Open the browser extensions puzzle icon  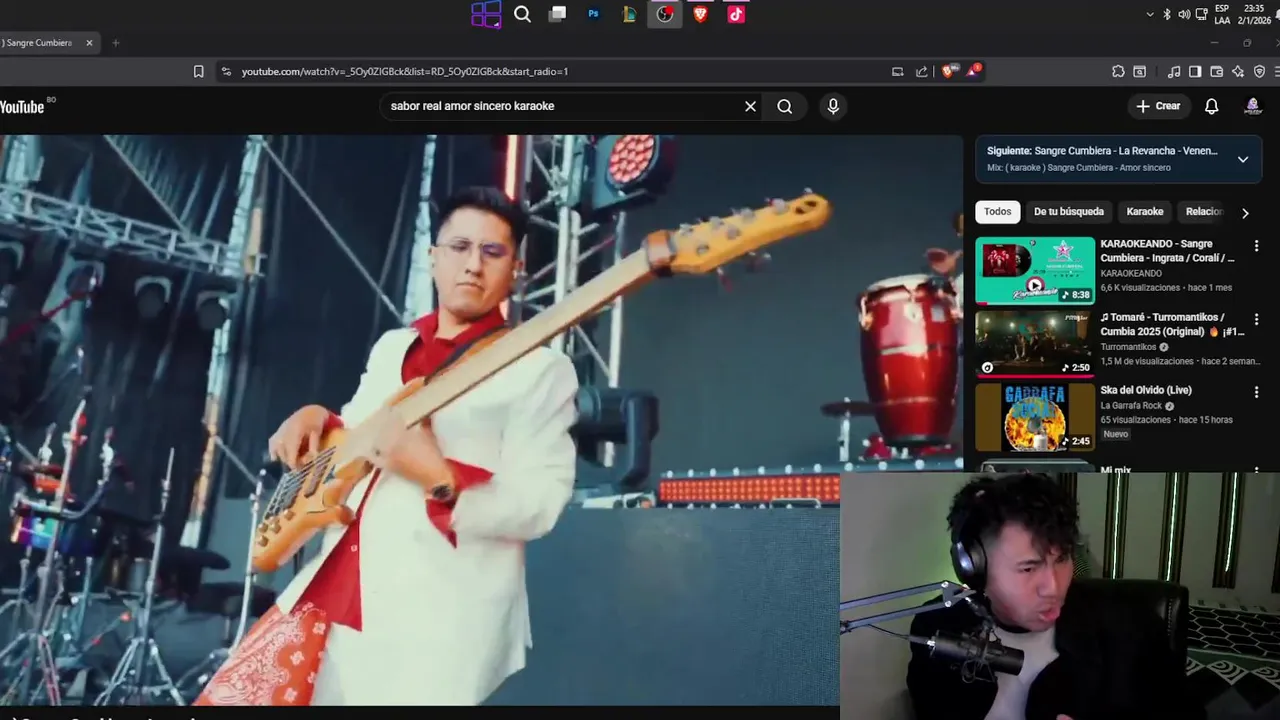[x=1118, y=71]
